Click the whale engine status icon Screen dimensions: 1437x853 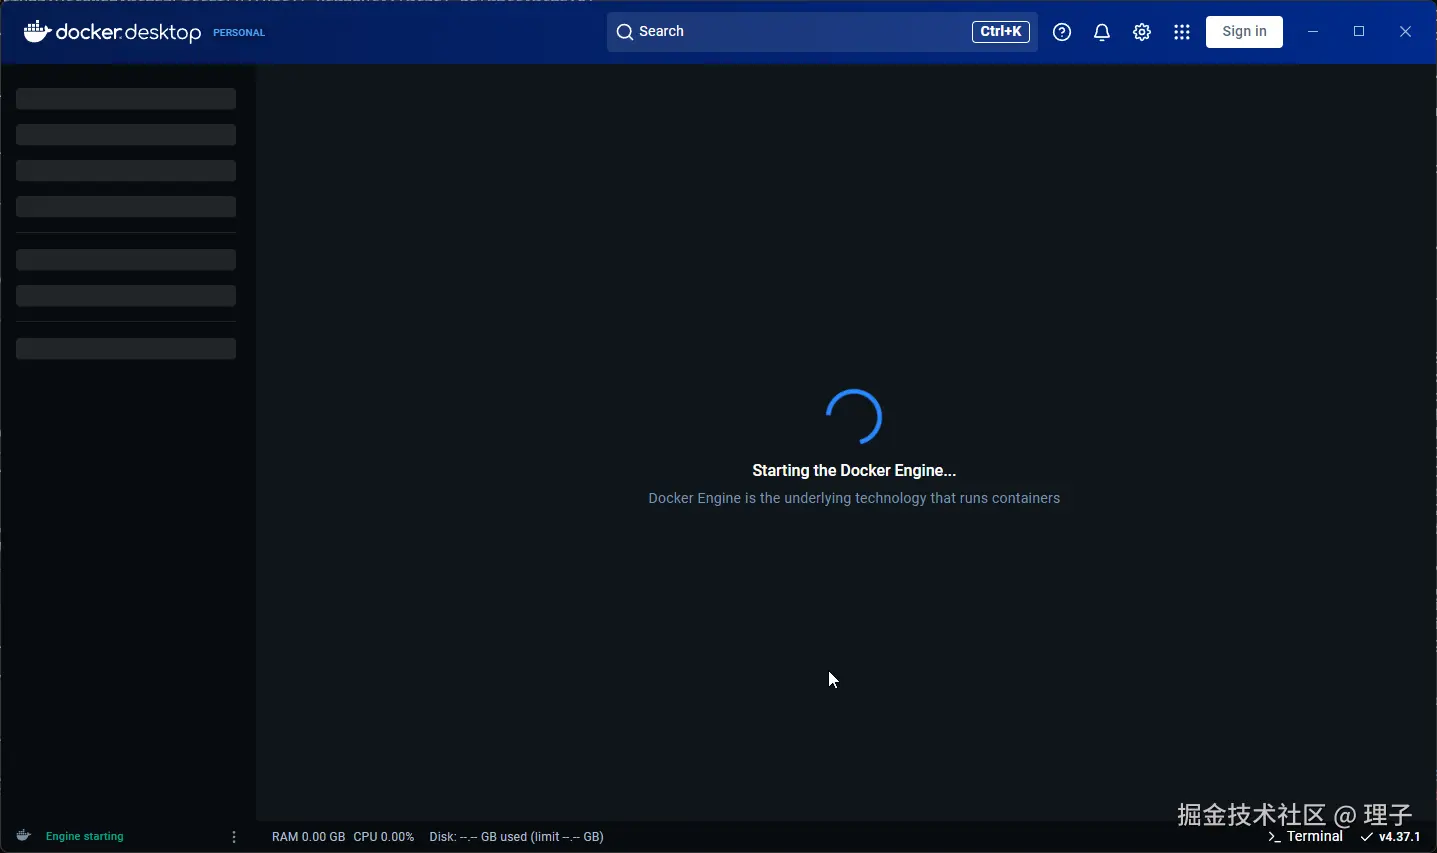(x=23, y=836)
